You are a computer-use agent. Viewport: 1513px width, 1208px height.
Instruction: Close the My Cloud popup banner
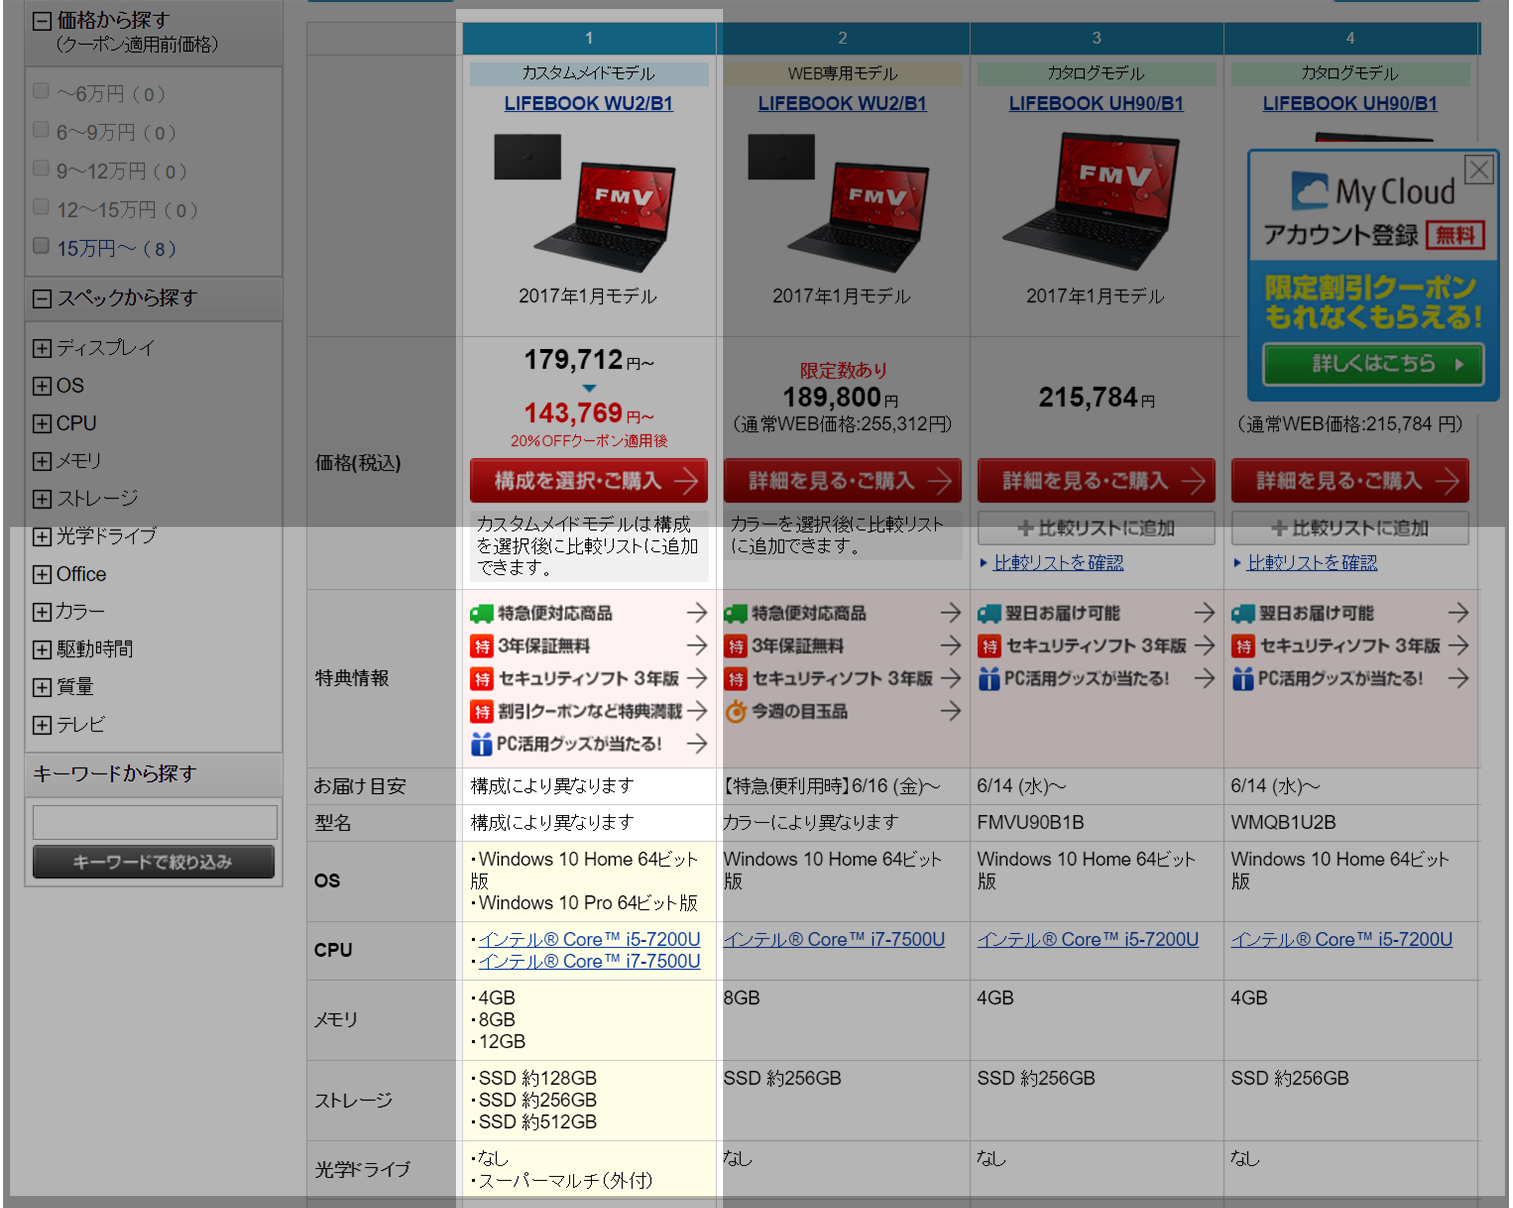coord(1478,170)
